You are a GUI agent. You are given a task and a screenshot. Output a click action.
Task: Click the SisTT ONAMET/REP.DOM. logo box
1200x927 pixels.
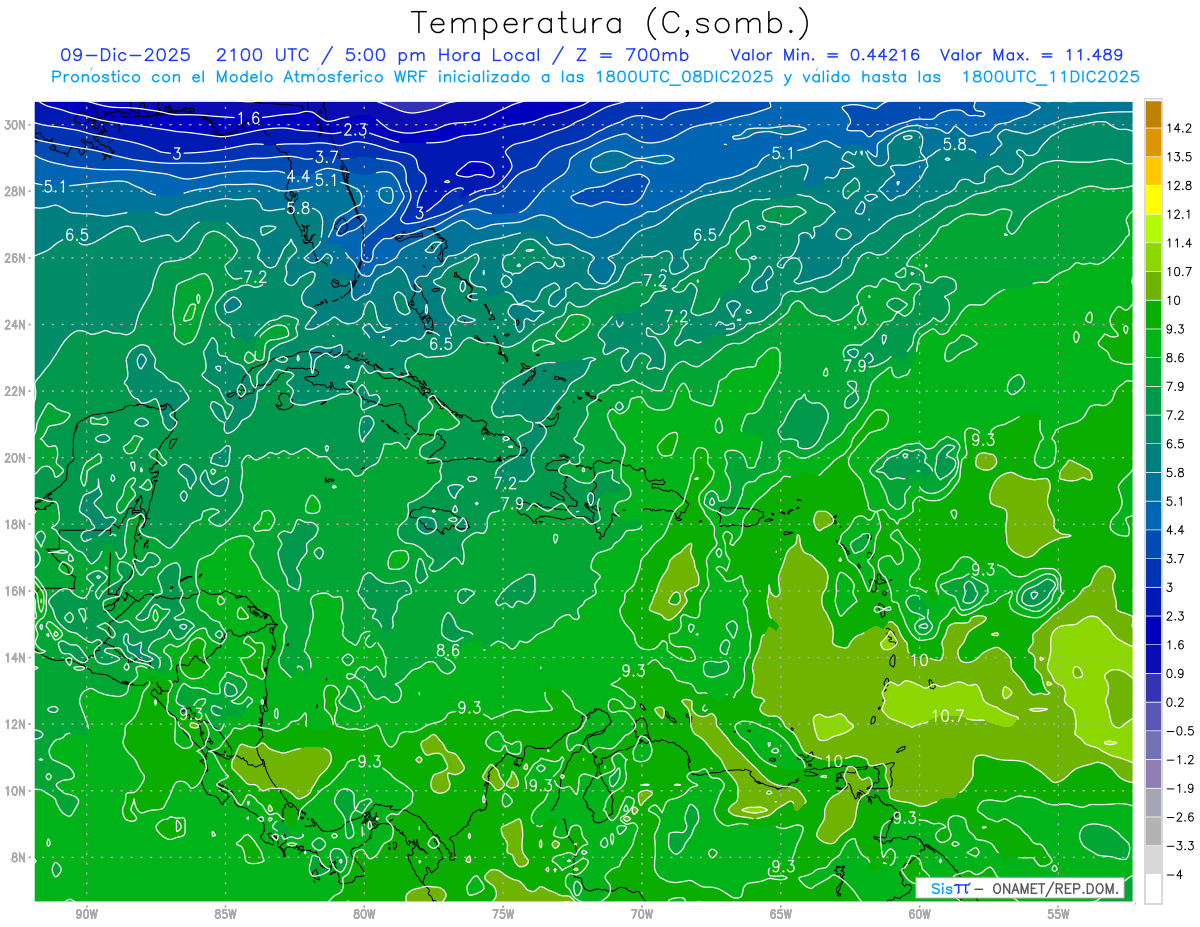coord(1020,888)
